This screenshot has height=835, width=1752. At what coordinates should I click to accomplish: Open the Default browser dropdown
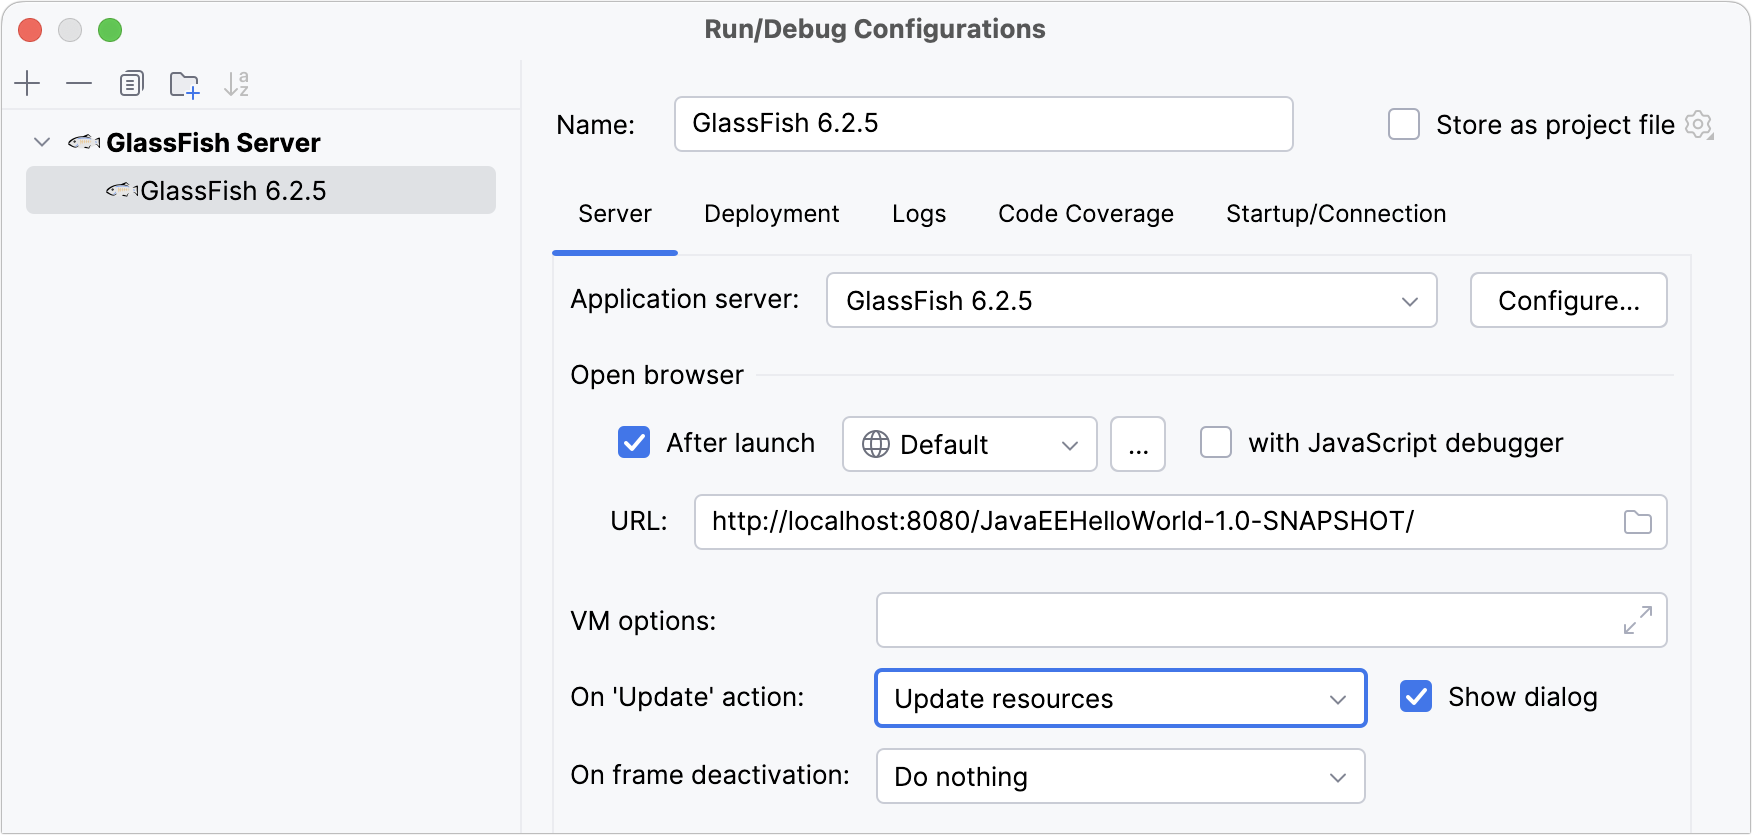click(969, 444)
